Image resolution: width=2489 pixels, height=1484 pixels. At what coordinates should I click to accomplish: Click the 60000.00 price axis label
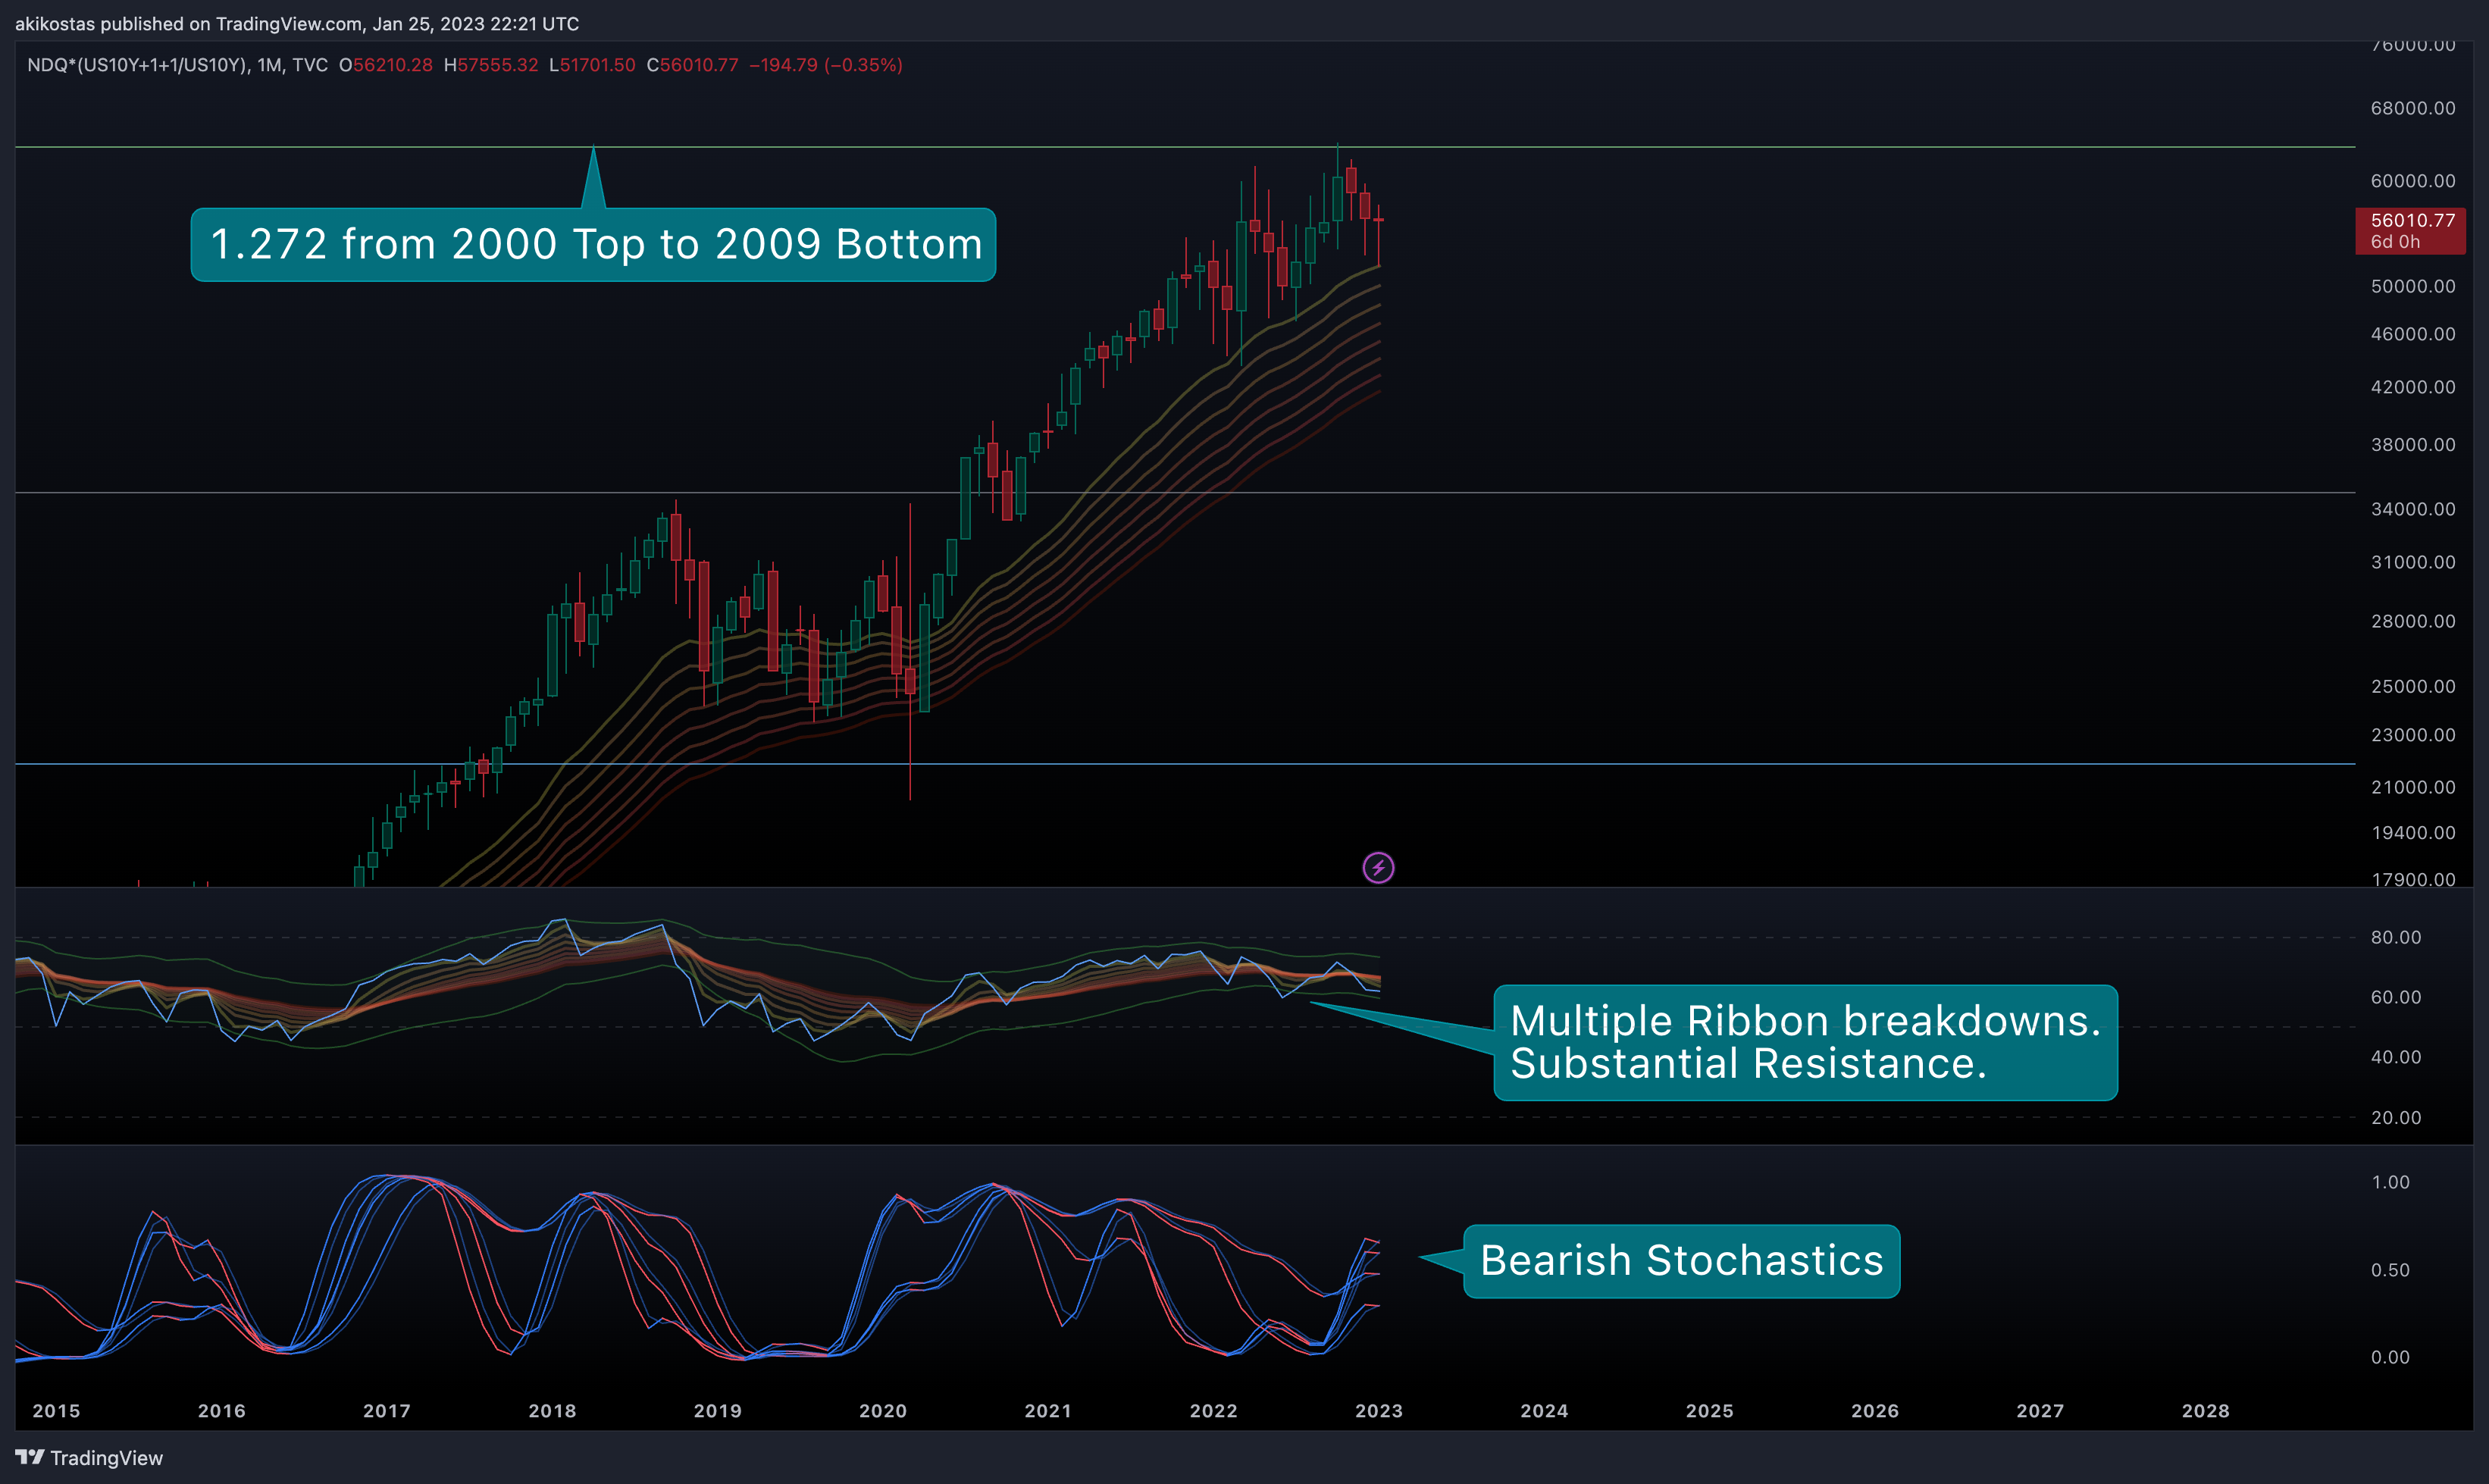pos(2413,181)
